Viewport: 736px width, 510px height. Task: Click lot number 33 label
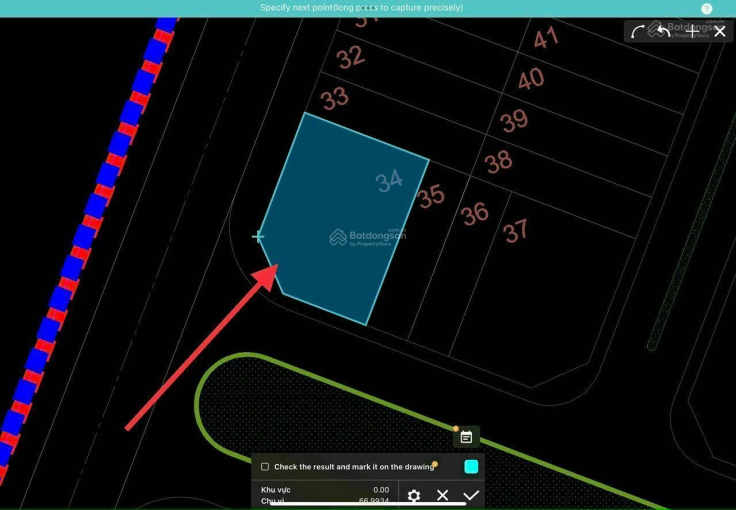point(335,98)
